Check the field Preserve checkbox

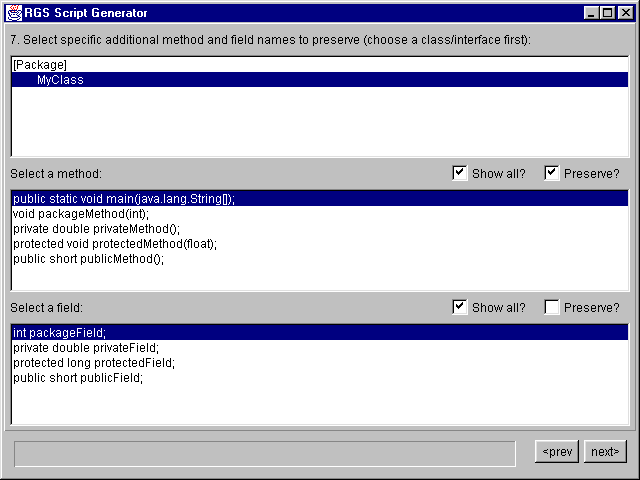coord(551,307)
